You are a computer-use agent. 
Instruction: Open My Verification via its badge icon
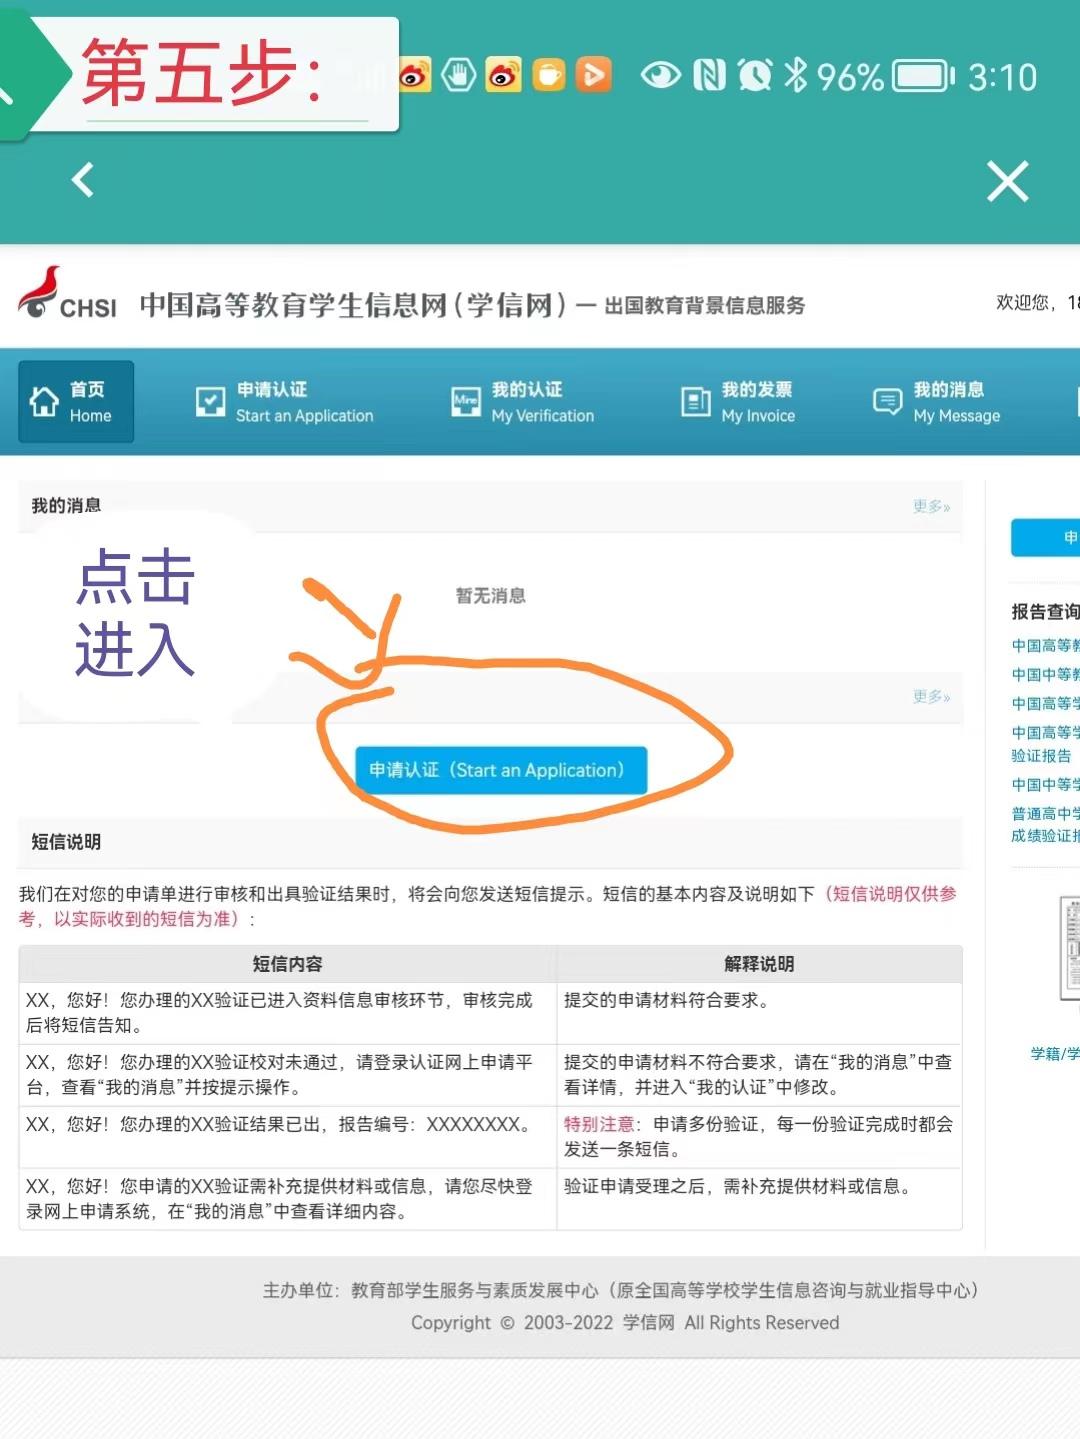coord(465,401)
